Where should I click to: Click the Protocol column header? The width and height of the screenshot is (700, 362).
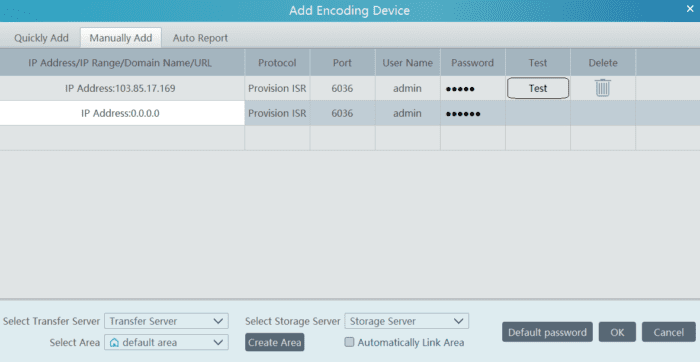(277, 63)
